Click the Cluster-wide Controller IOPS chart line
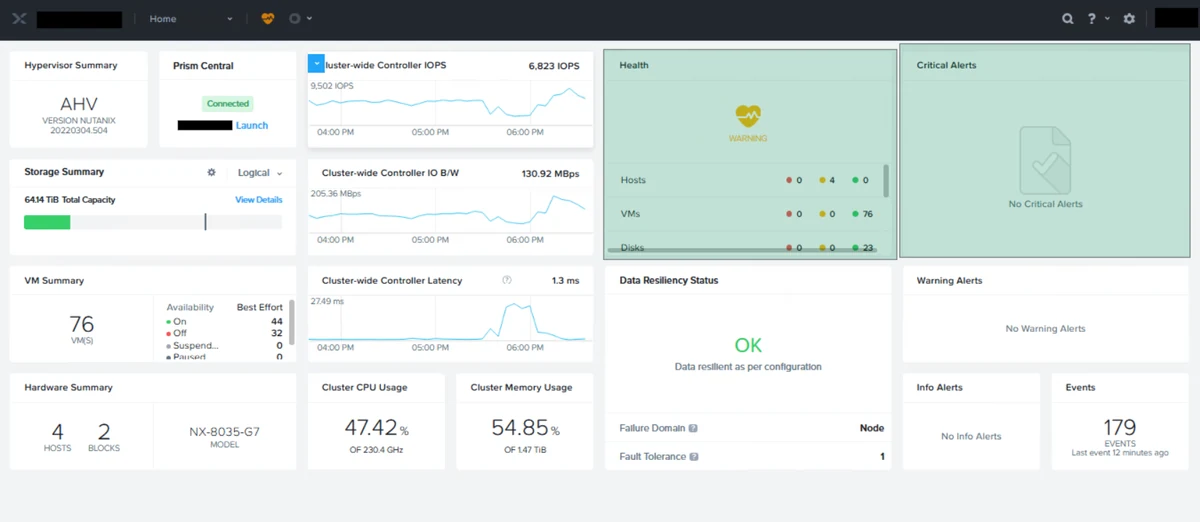The width and height of the screenshot is (1200, 522). pos(447,102)
